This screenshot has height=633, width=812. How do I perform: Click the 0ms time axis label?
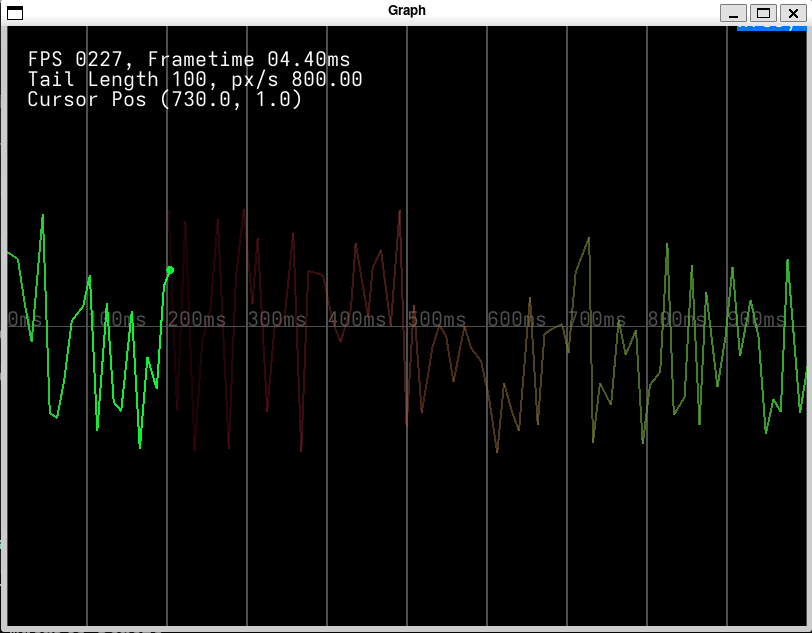tap(24, 319)
